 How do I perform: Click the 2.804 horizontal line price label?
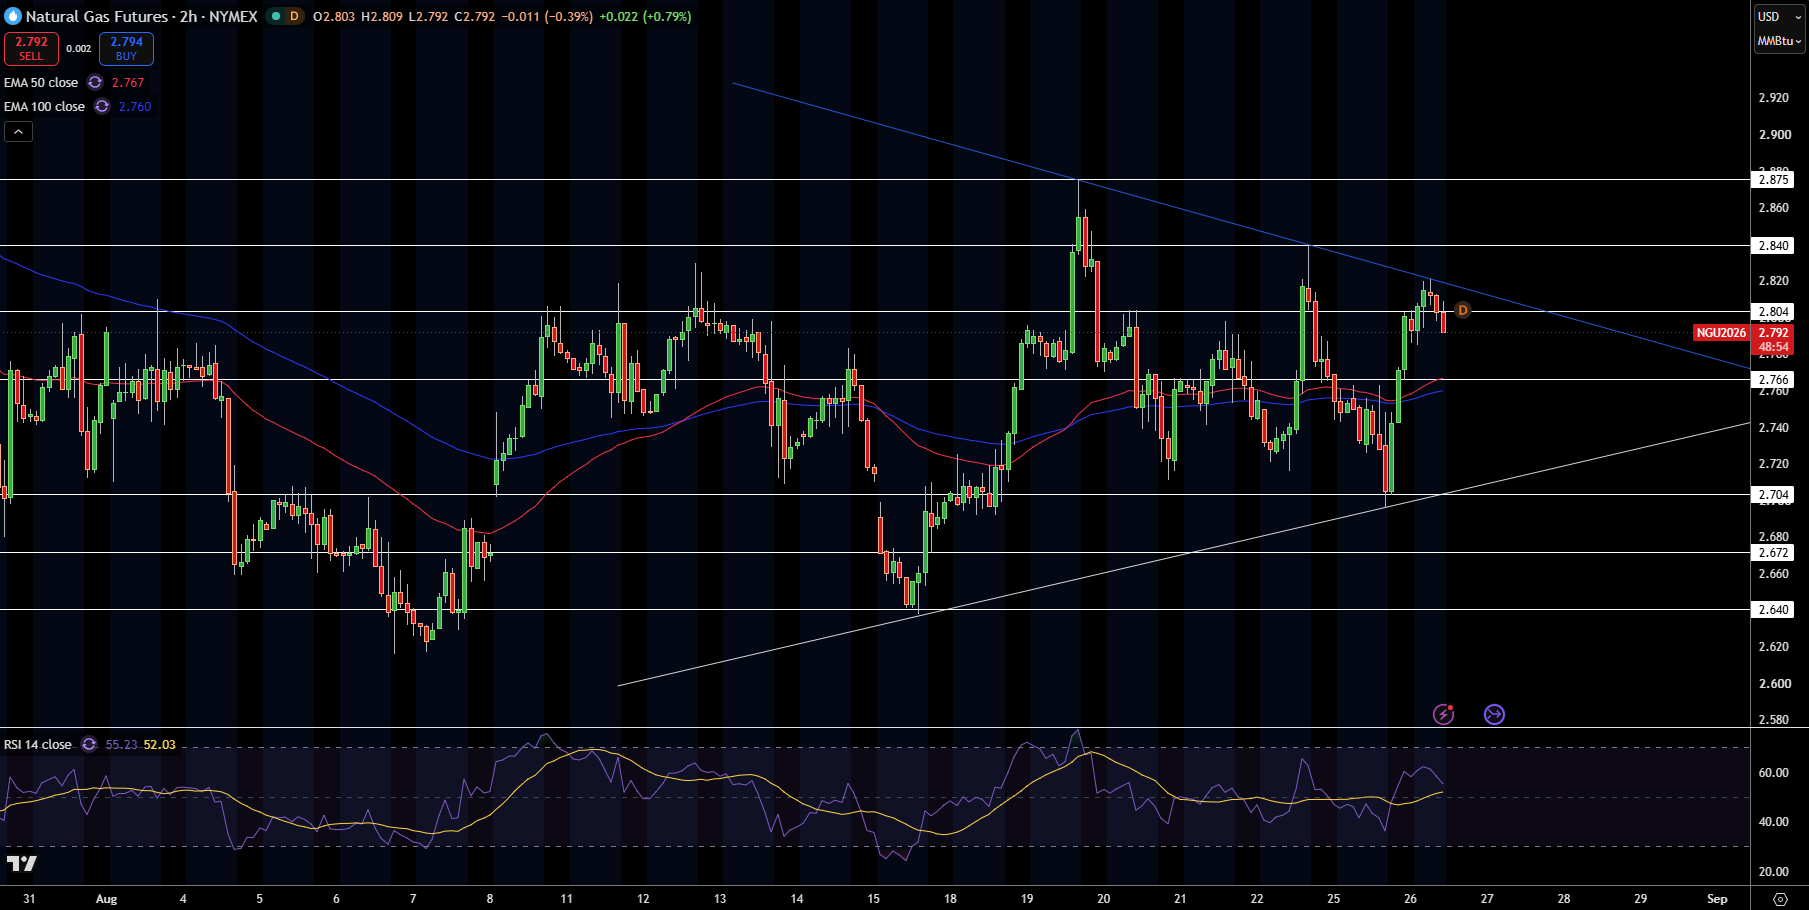tap(1774, 312)
